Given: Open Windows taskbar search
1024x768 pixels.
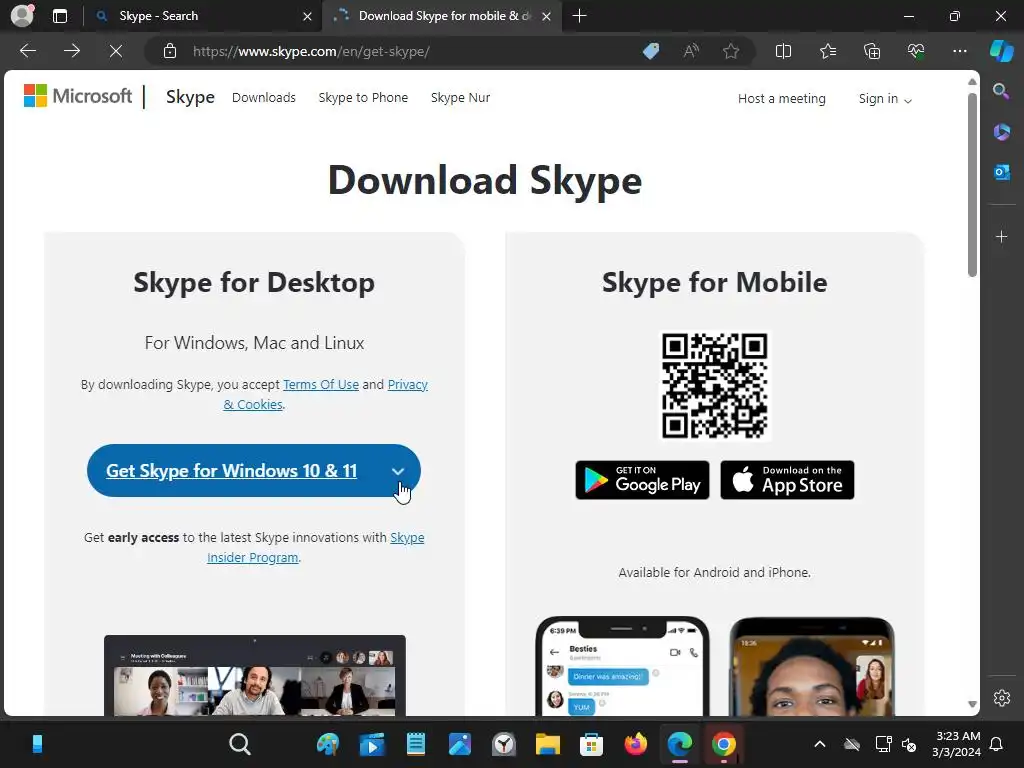Looking at the screenshot, I should click(x=240, y=744).
